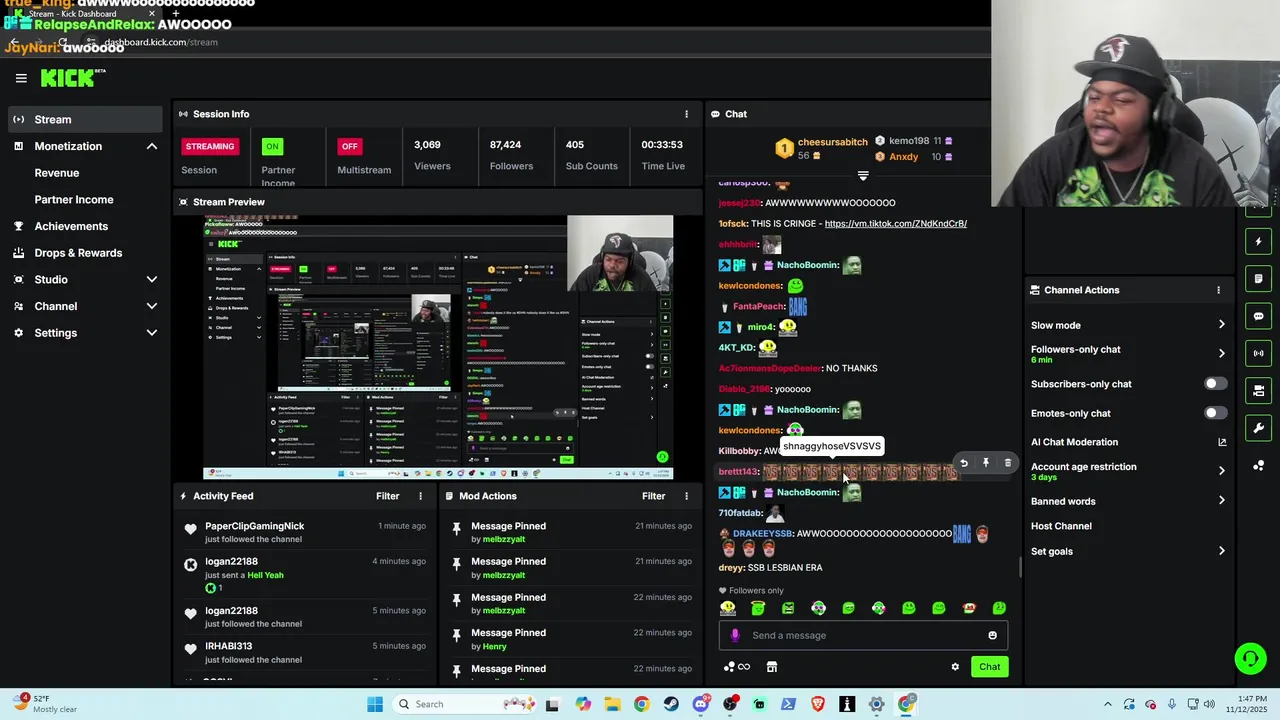Open the TikTok link in chat
This screenshot has height=720, width=1280.
[x=896, y=224]
